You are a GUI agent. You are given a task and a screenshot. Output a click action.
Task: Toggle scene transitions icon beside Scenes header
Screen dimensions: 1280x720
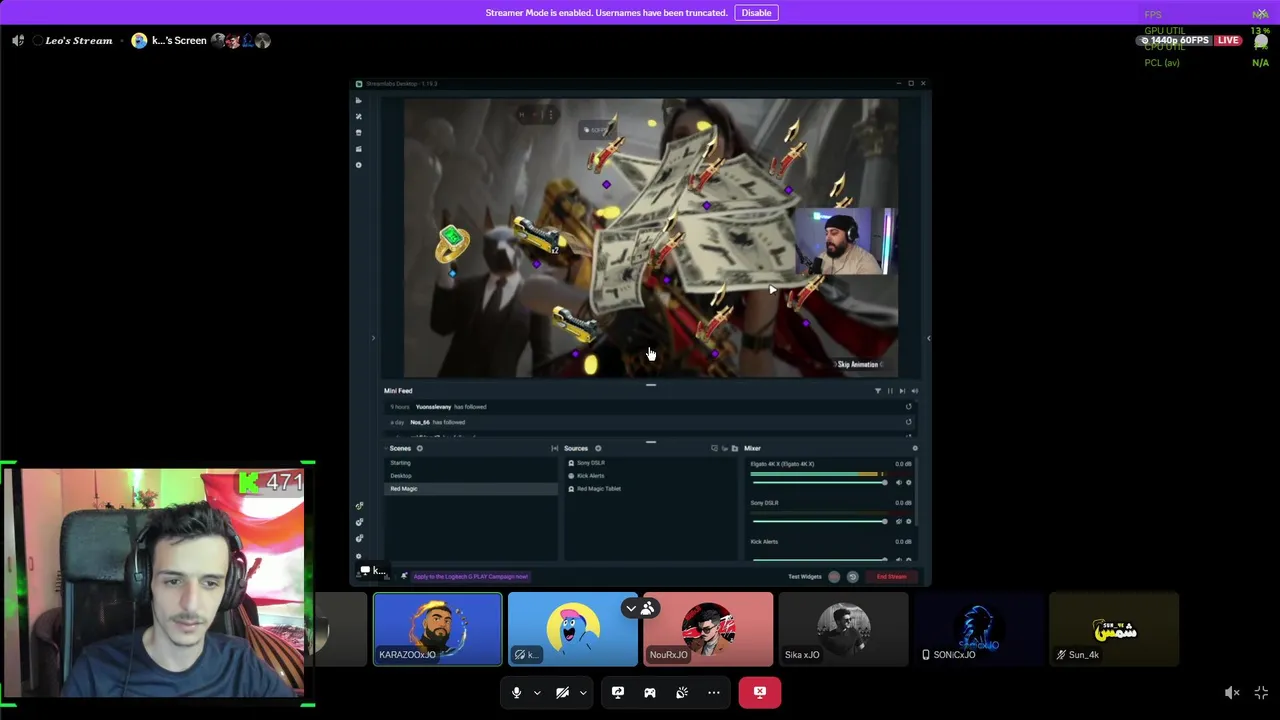click(x=554, y=449)
